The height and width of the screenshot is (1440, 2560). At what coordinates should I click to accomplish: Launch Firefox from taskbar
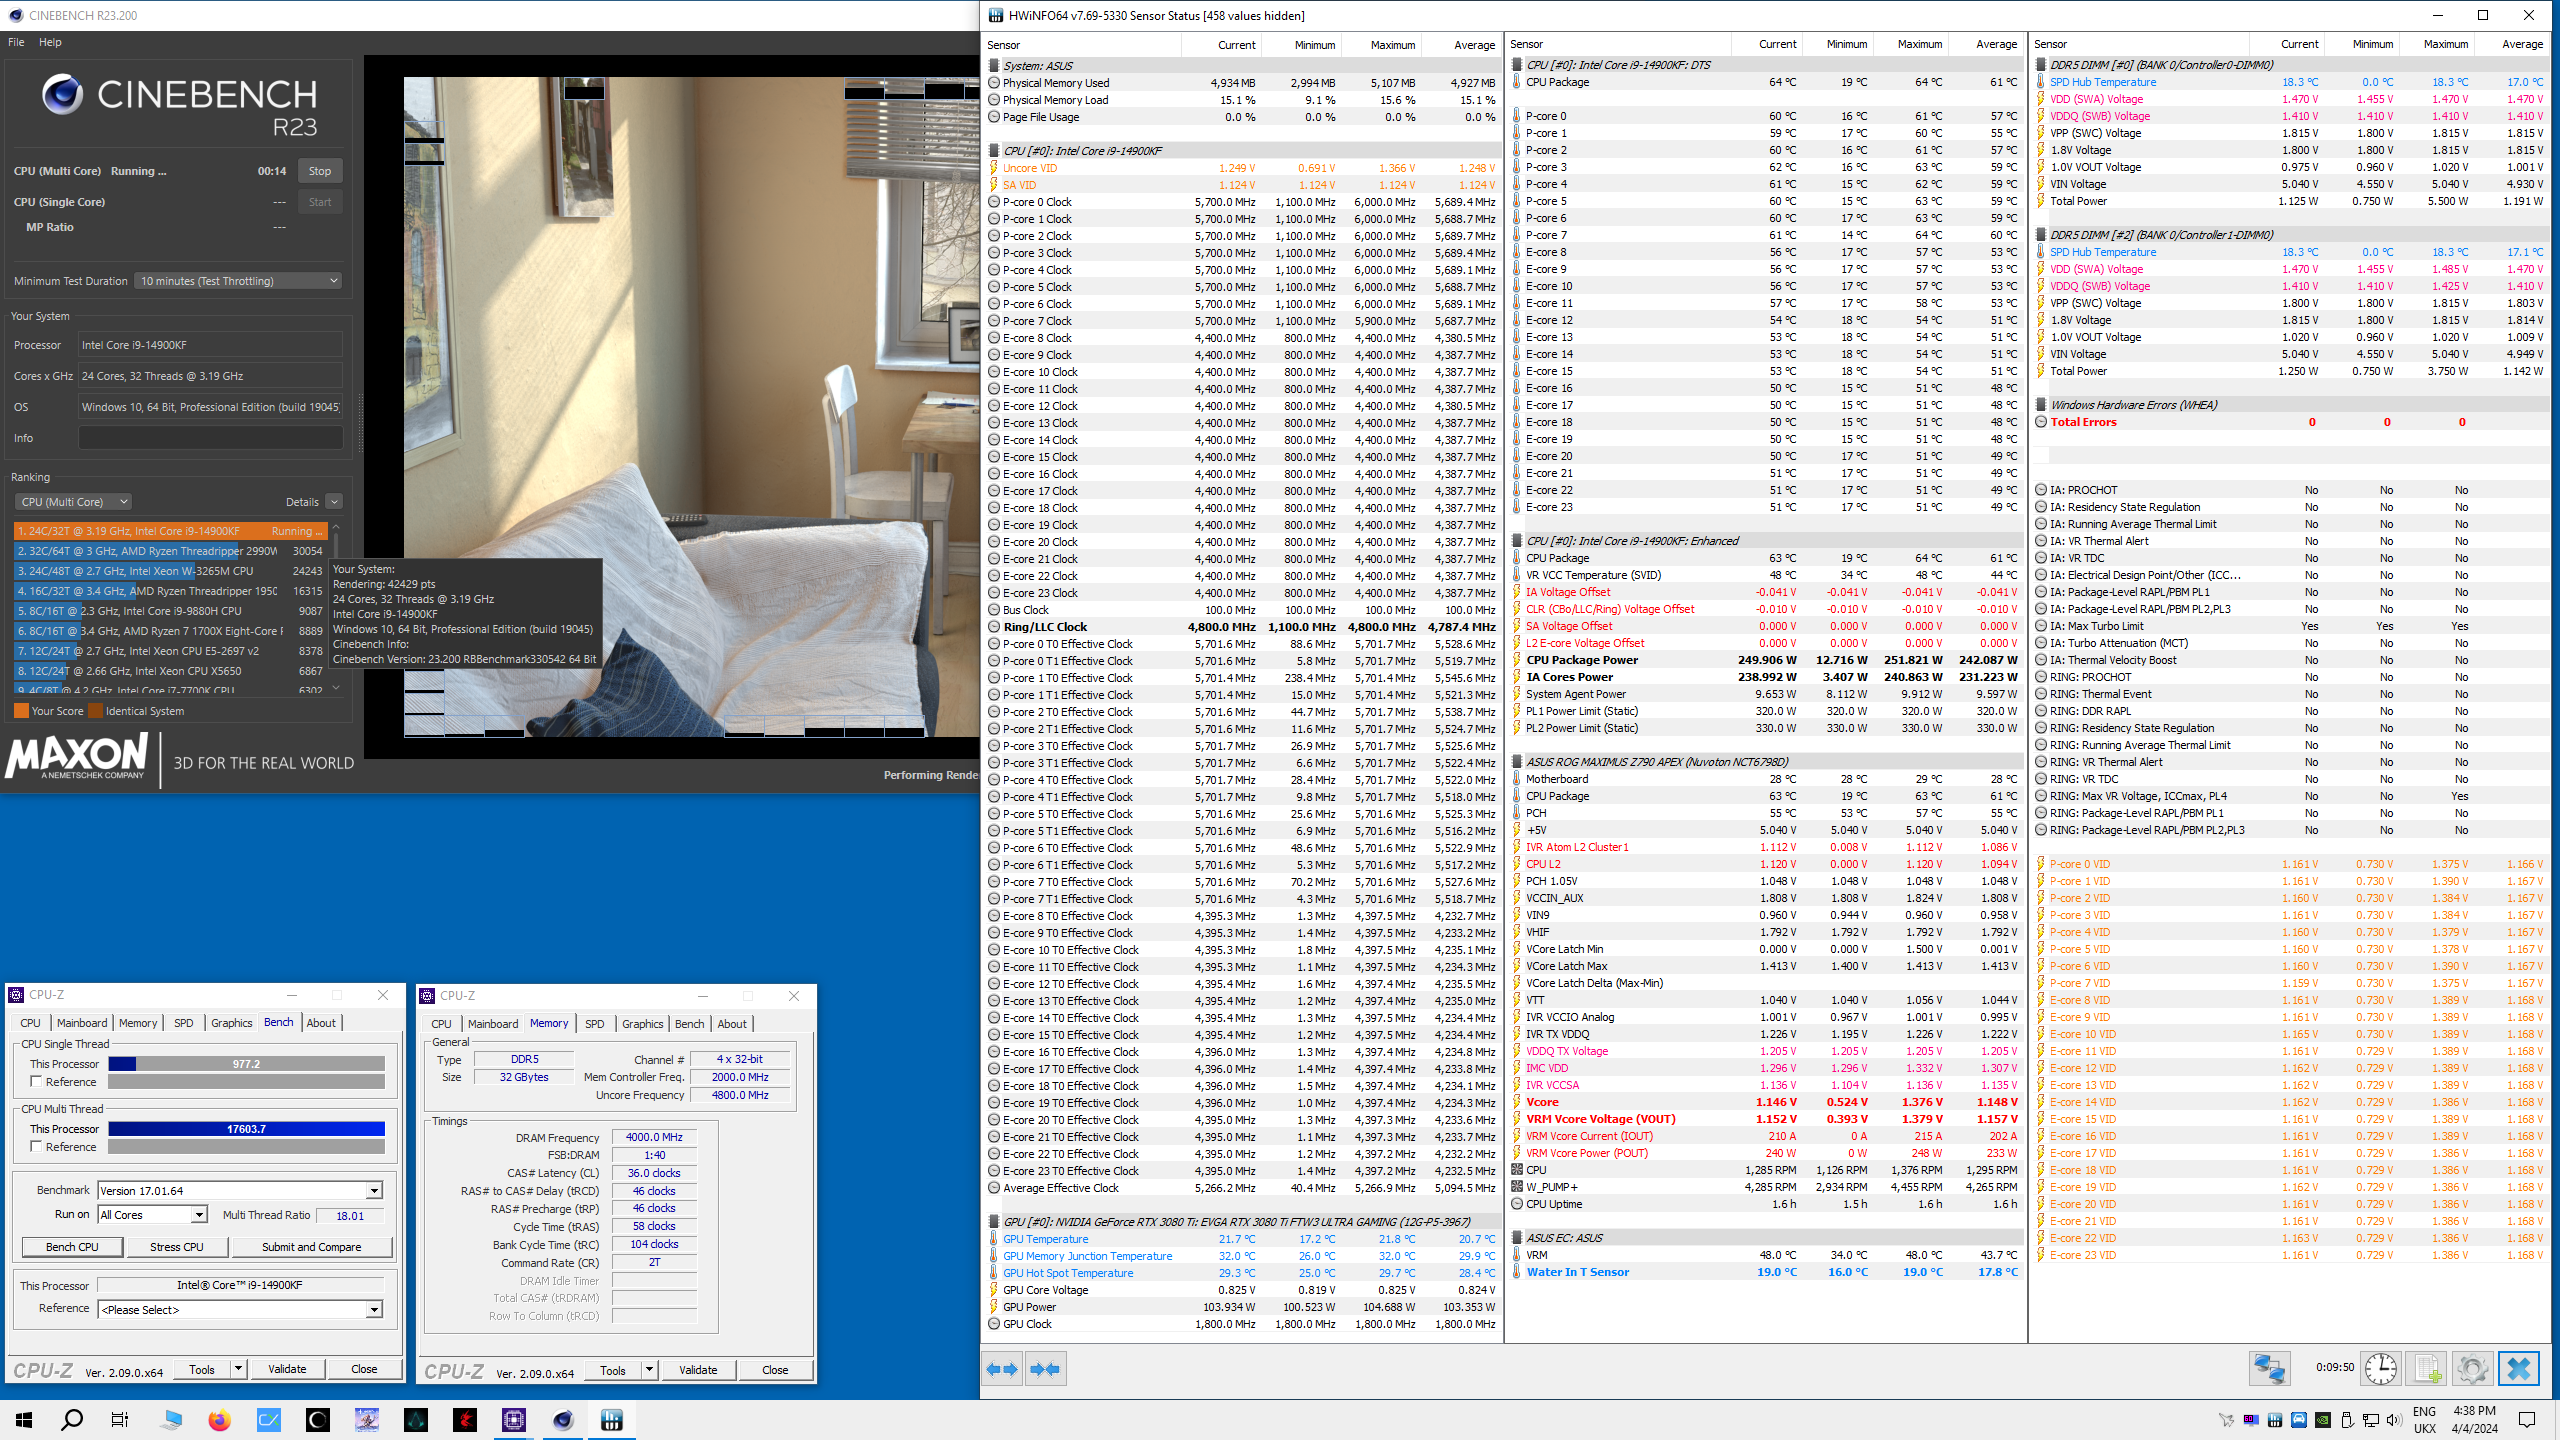(219, 1420)
